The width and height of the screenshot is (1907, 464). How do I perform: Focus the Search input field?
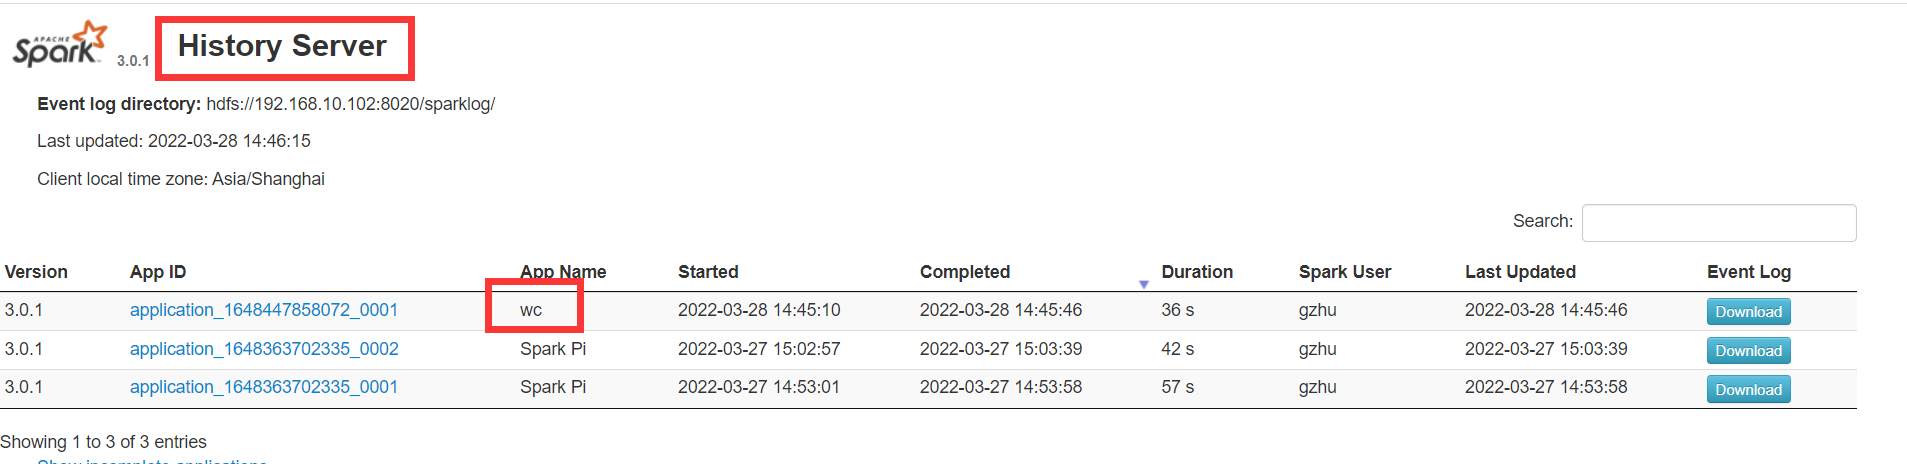click(x=1718, y=222)
